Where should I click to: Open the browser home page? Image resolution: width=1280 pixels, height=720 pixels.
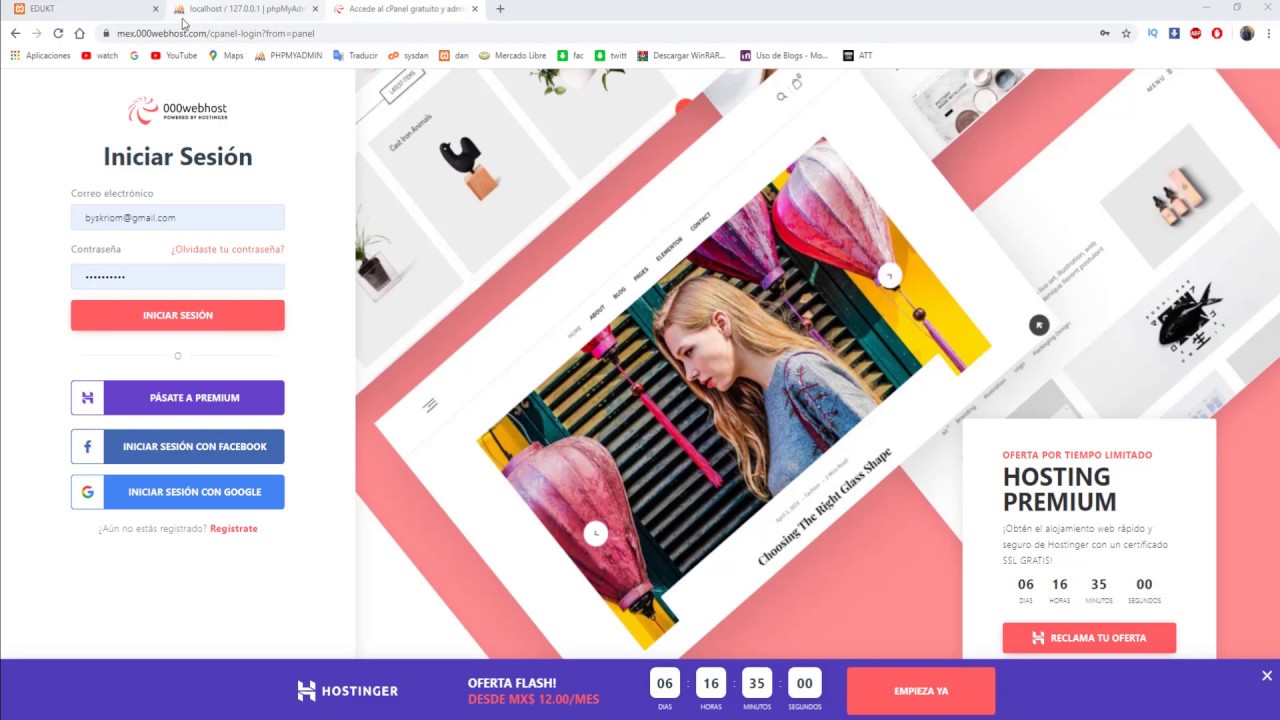click(80, 33)
